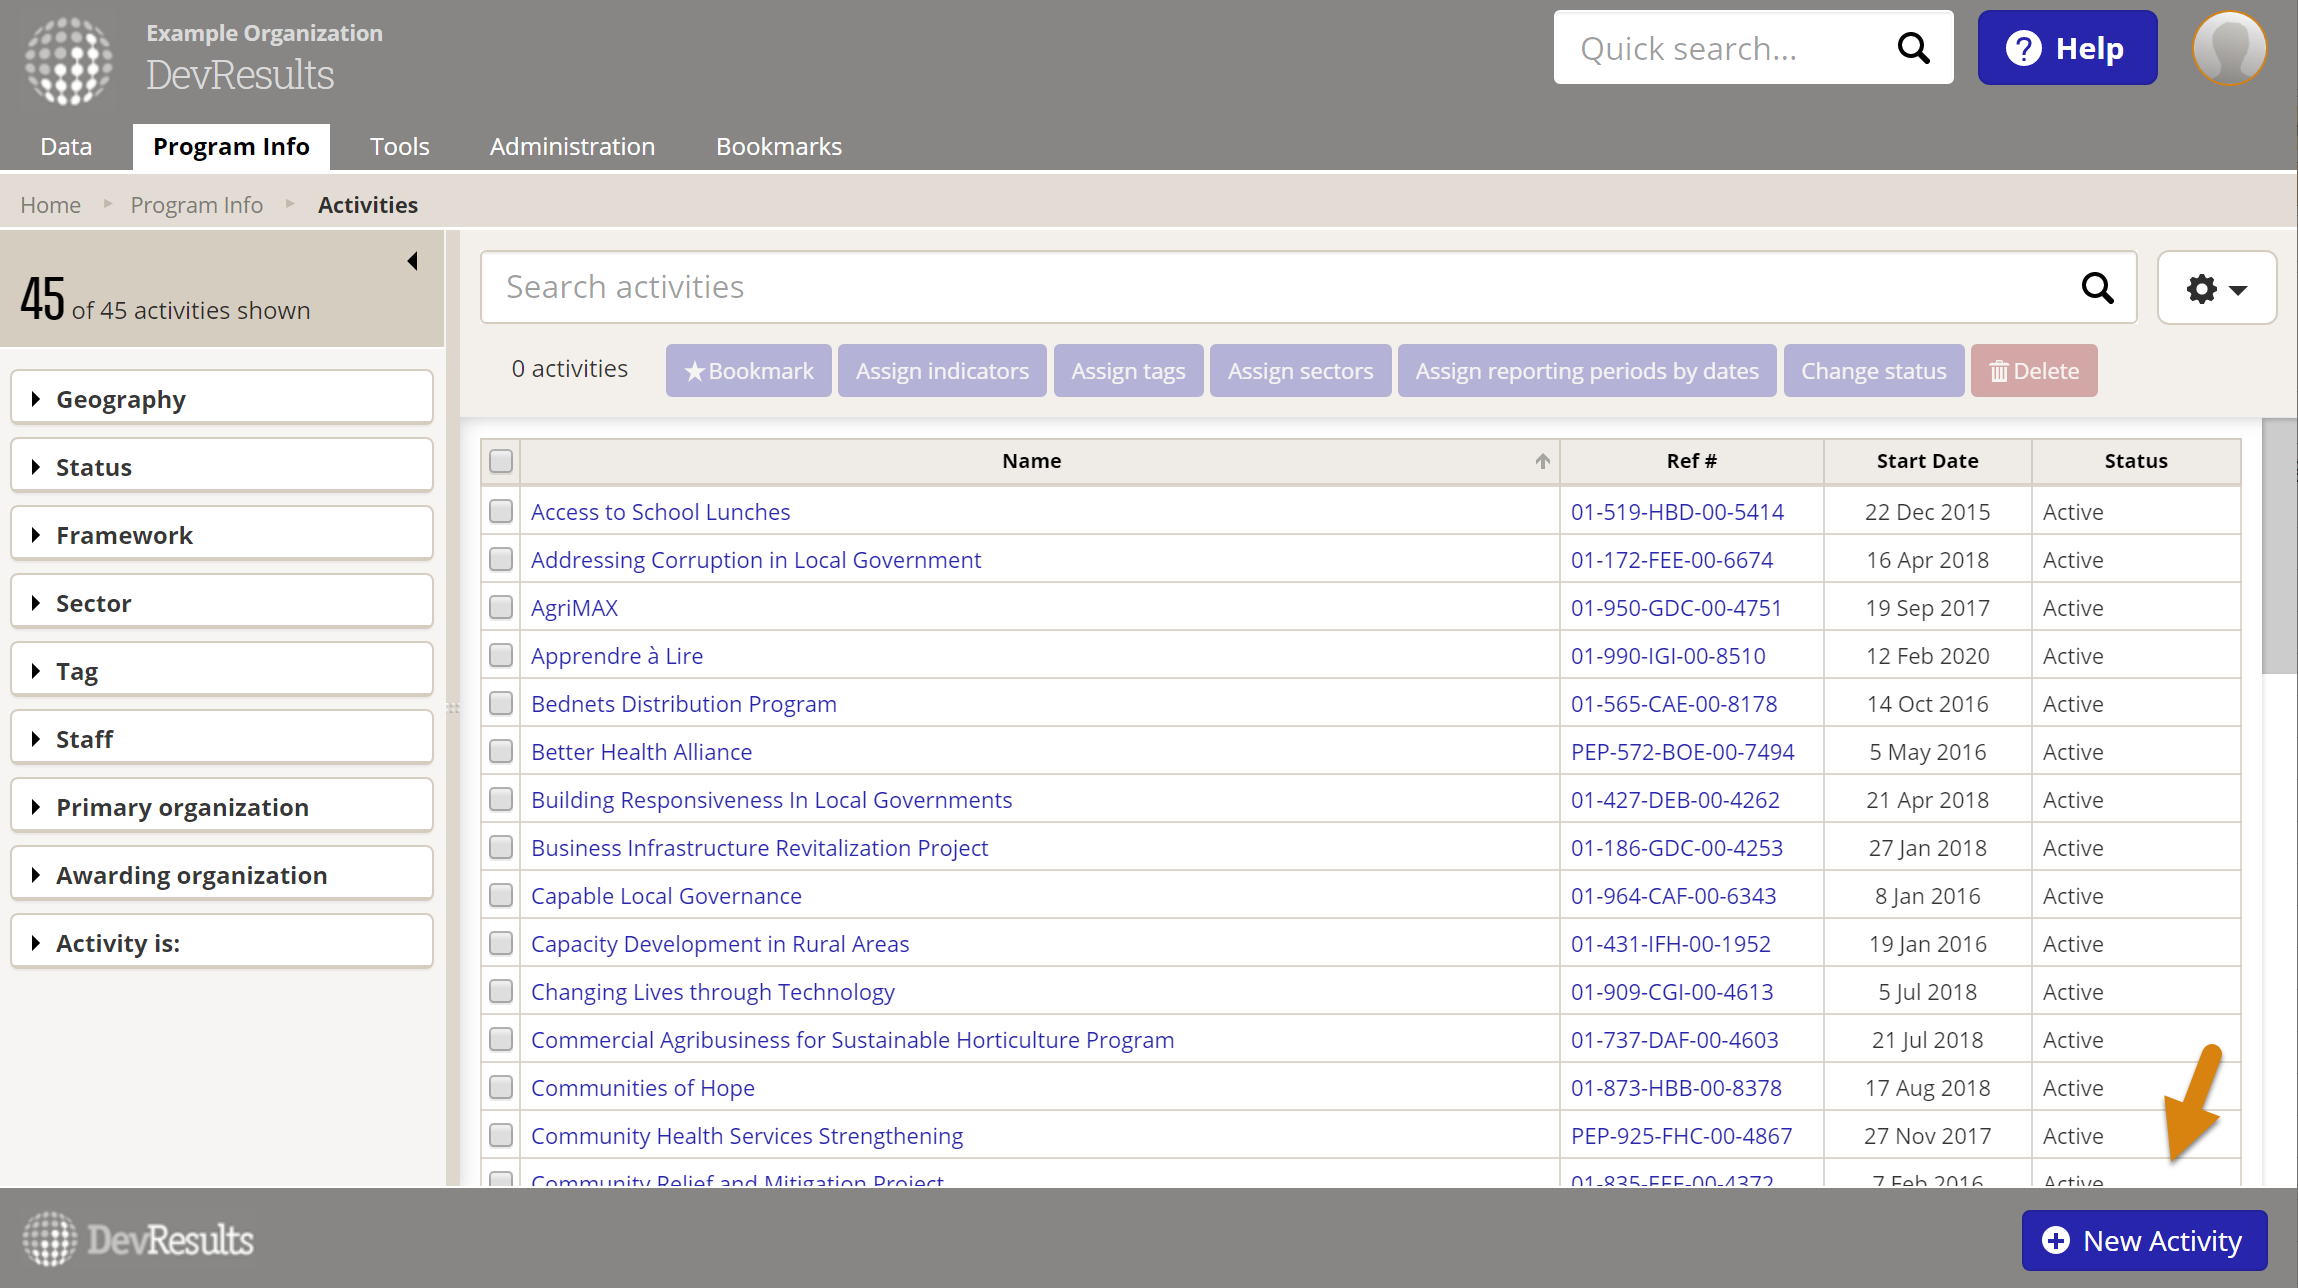Viewport: 2298px width, 1288px height.
Task: Collapse the filter sidebar arrow
Action: (x=412, y=261)
